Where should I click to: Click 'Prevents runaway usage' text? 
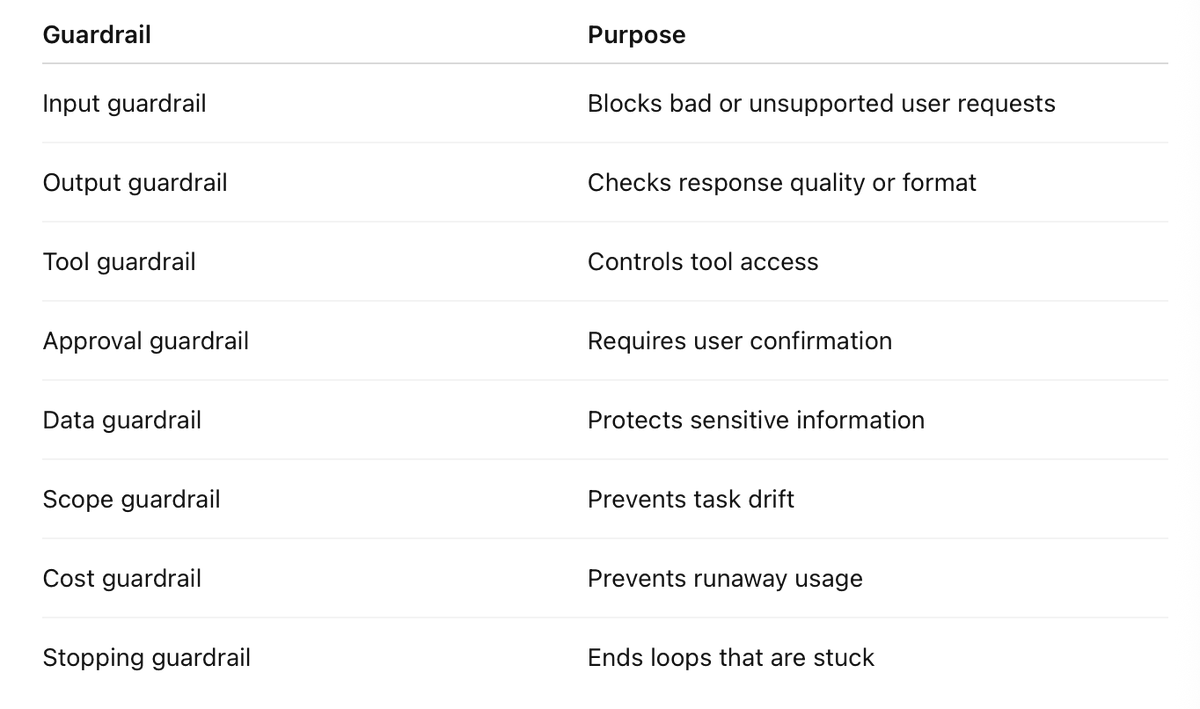(x=725, y=578)
